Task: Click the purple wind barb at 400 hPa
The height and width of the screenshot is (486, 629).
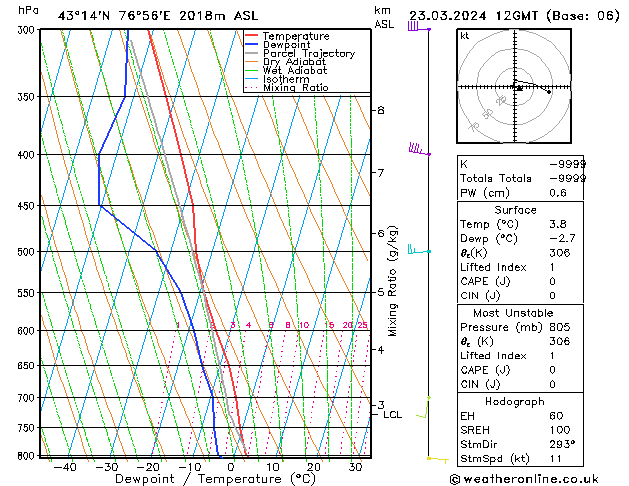Action: (x=419, y=149)
